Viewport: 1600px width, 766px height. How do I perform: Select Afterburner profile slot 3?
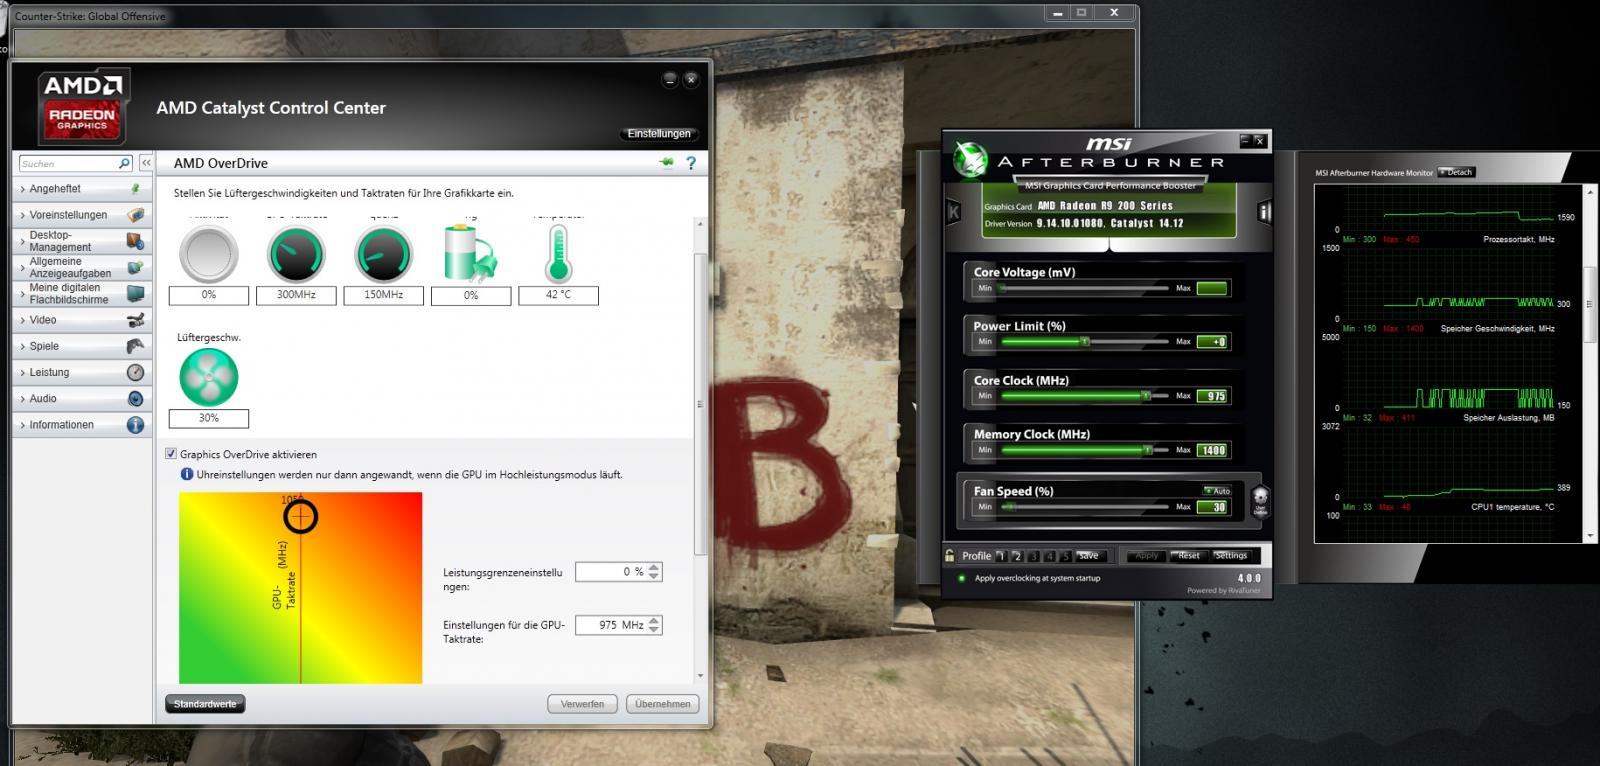click(x=1033, y=556)
